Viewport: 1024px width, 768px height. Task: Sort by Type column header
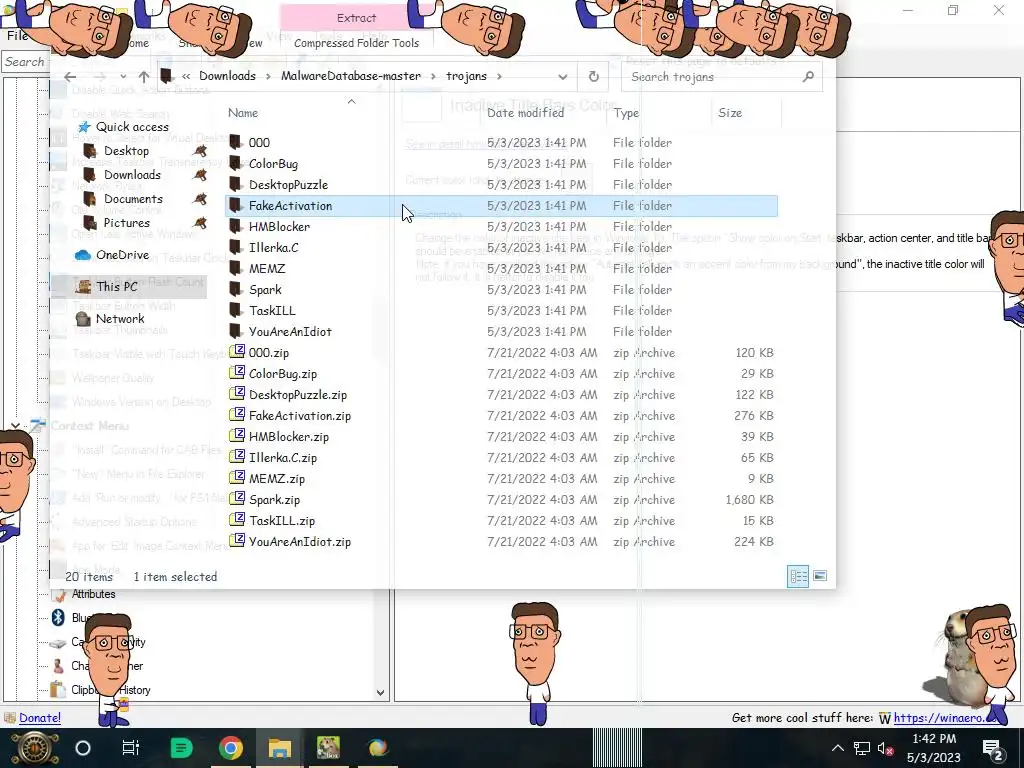click(x=626, y=113)
